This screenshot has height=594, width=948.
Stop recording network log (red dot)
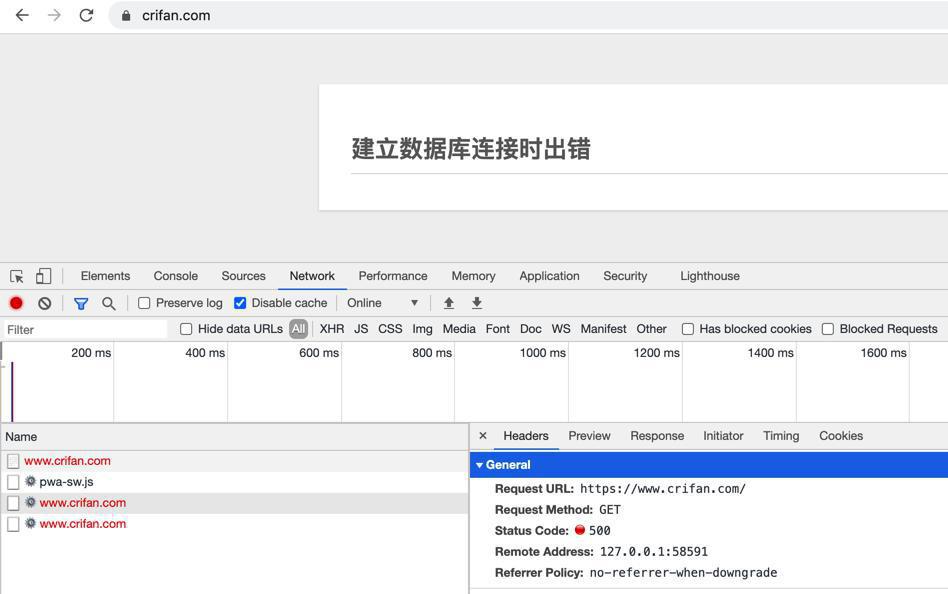tap(16, 303)
